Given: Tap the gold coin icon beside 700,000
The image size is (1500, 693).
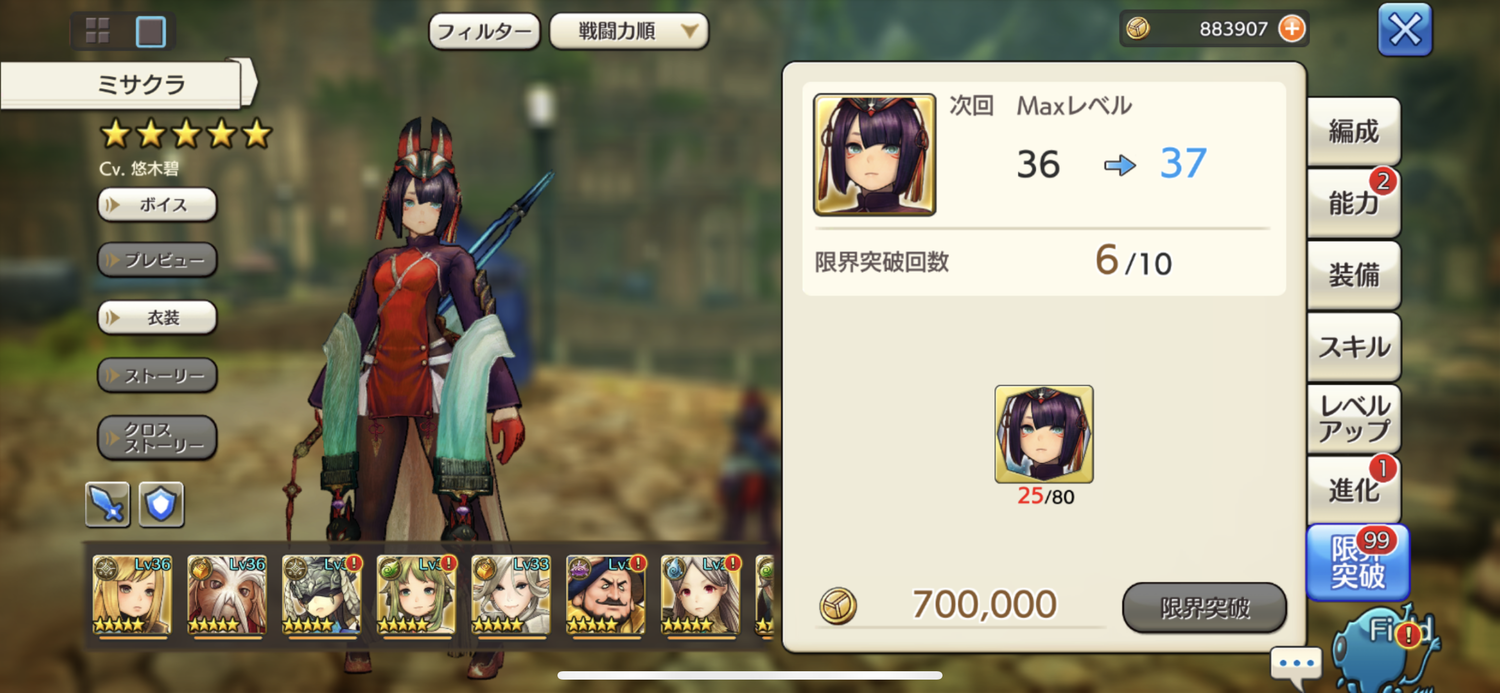Looking at the screenshot, I should click(838, 606).
